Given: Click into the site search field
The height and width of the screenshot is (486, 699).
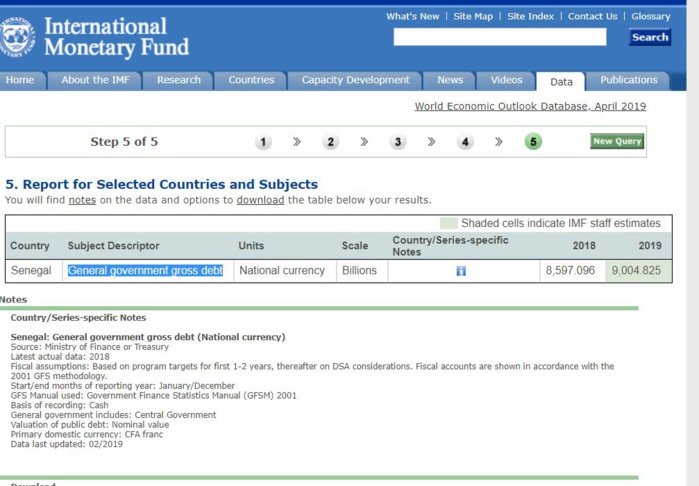Looking at the screenshot, I should click(x=499, y=37).
